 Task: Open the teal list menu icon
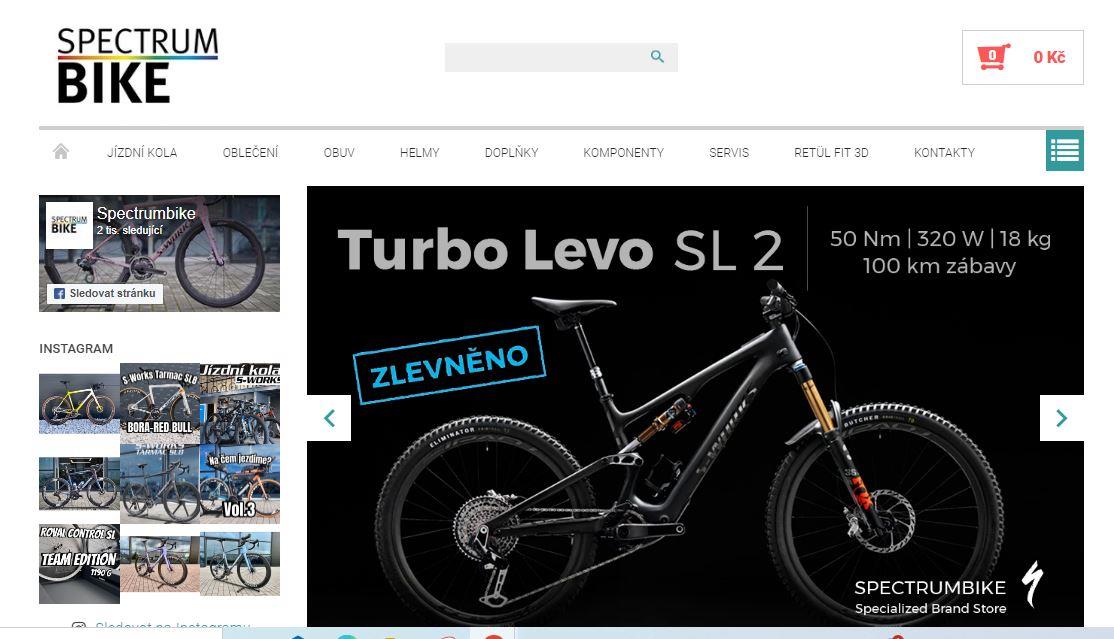tap(1064, 151)
